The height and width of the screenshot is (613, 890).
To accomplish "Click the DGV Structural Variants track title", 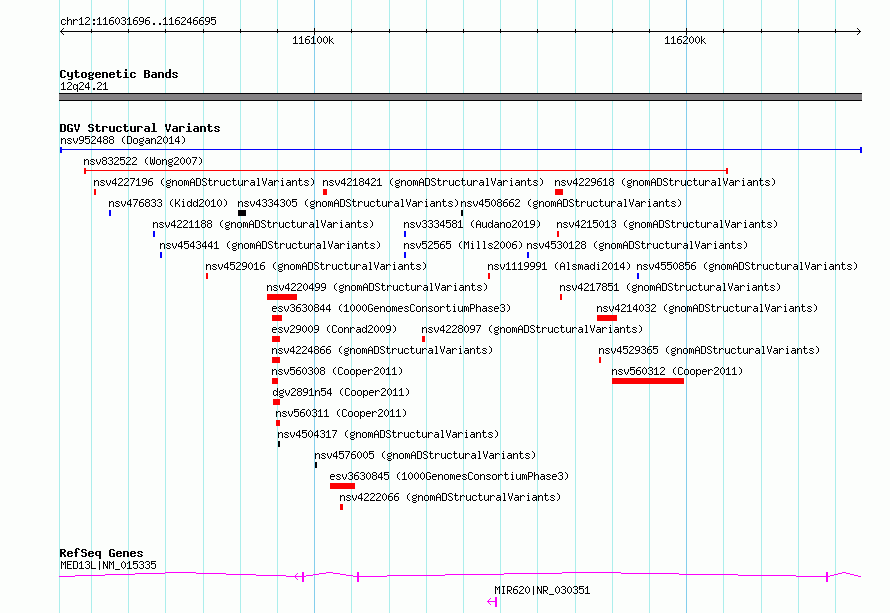I will (x=140, y=128).
